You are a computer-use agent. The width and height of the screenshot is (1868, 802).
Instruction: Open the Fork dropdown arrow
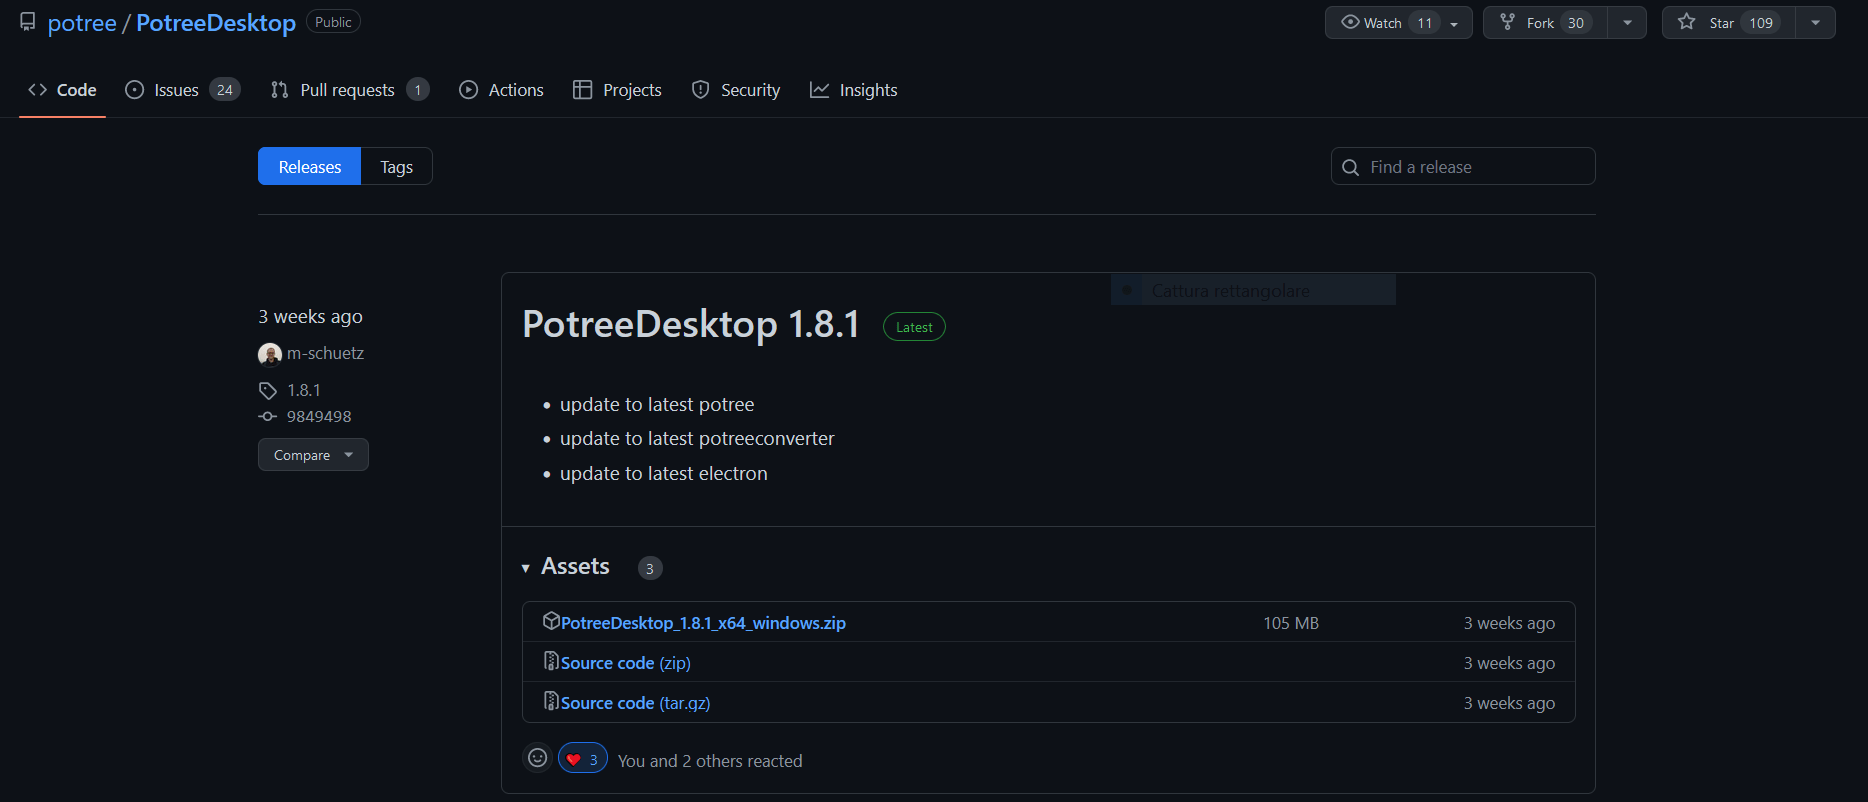[x=1627, y=22]
